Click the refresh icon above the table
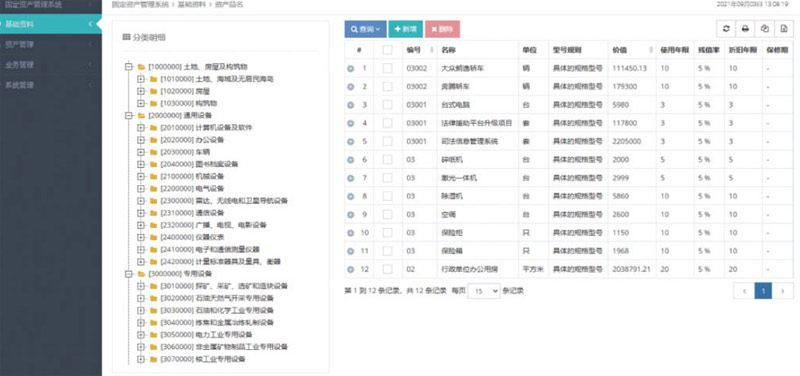The width and height of the screenshot is (800, 376). click(726, 29)
